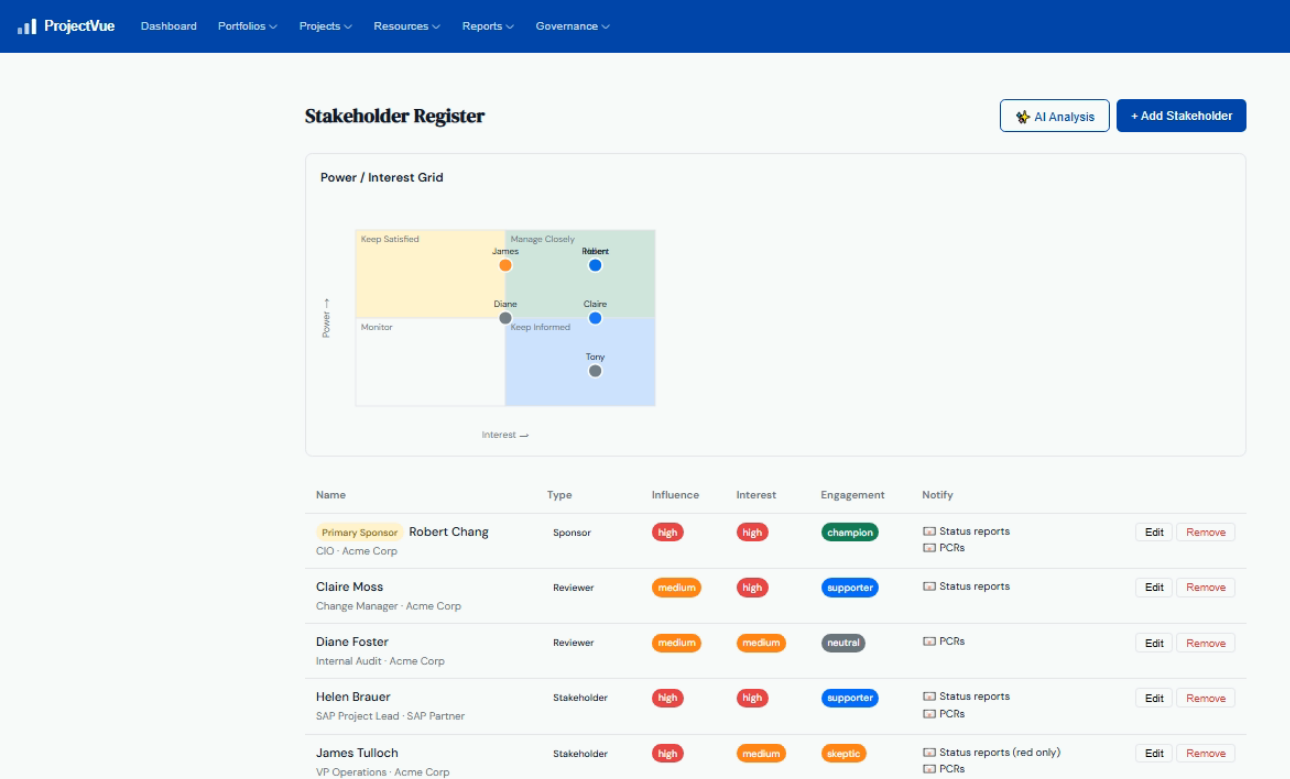Click the Manage Closely quadrant label

point(543,239)
